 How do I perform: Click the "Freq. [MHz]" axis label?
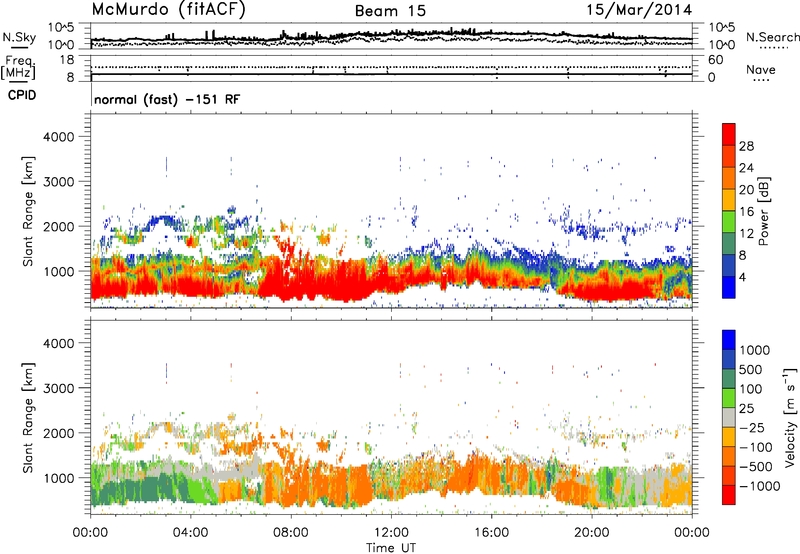(x=19, y=67)
